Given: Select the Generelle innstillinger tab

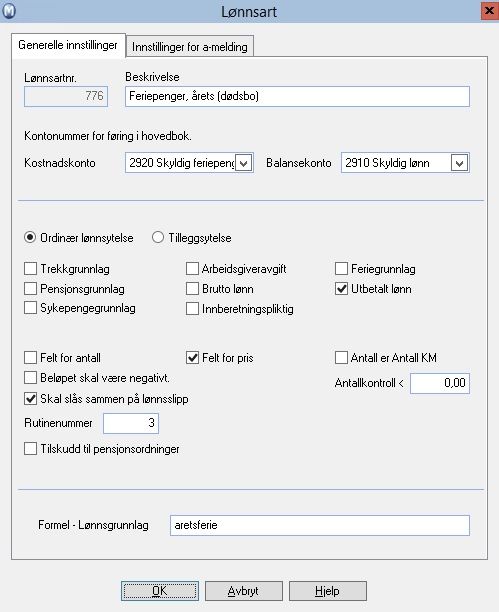Looking at the screenshot, I should coord(68,45).
